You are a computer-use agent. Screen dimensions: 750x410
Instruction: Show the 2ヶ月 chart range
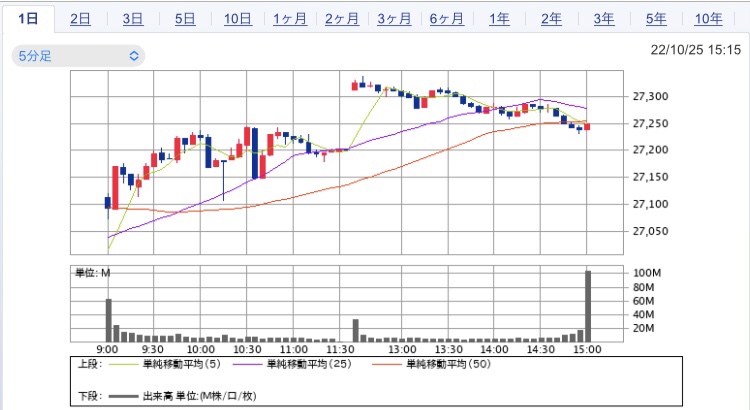342,19
